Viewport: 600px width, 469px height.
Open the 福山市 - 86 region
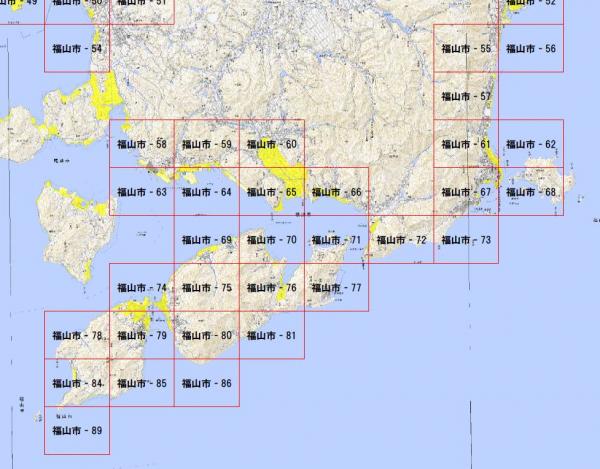point(207,383)
